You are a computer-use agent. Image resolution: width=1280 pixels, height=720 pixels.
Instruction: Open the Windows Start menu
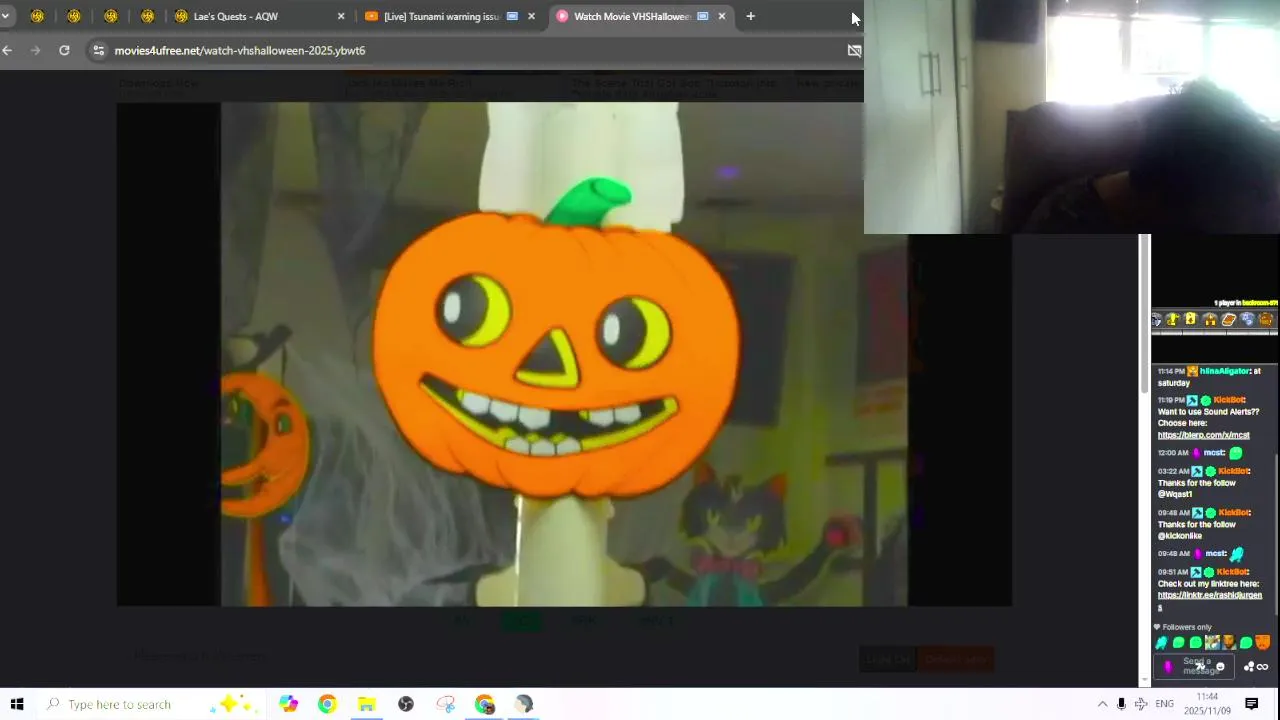(x=16, y=704)
